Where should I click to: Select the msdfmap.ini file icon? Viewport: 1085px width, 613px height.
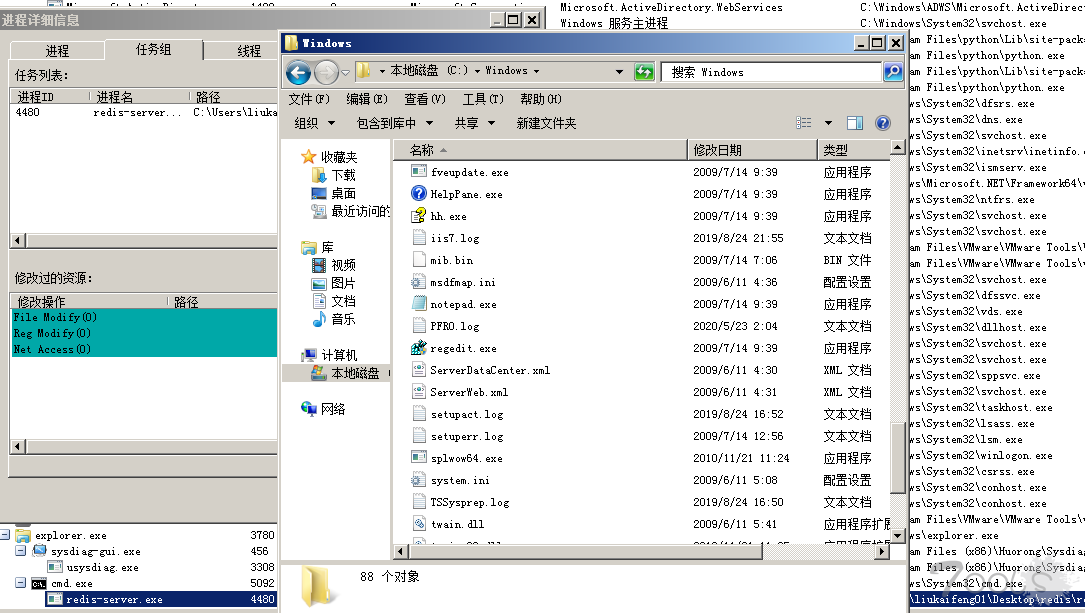[419, 282]
